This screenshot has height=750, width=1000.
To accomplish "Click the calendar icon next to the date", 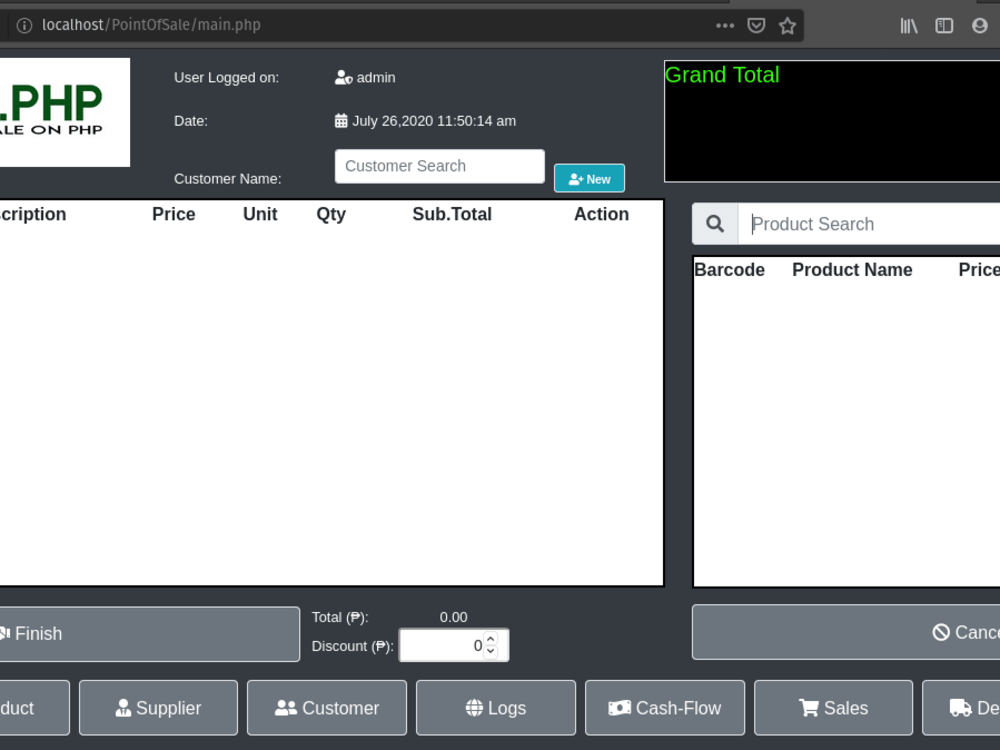I will (340, 120).
